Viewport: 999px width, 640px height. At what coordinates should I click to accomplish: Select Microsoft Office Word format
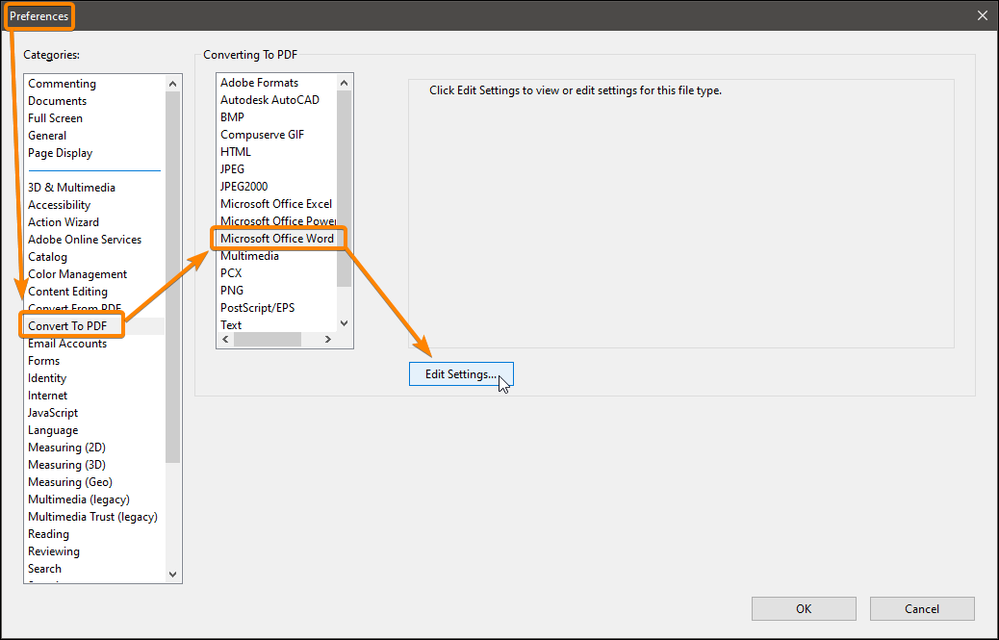point(277,238)
